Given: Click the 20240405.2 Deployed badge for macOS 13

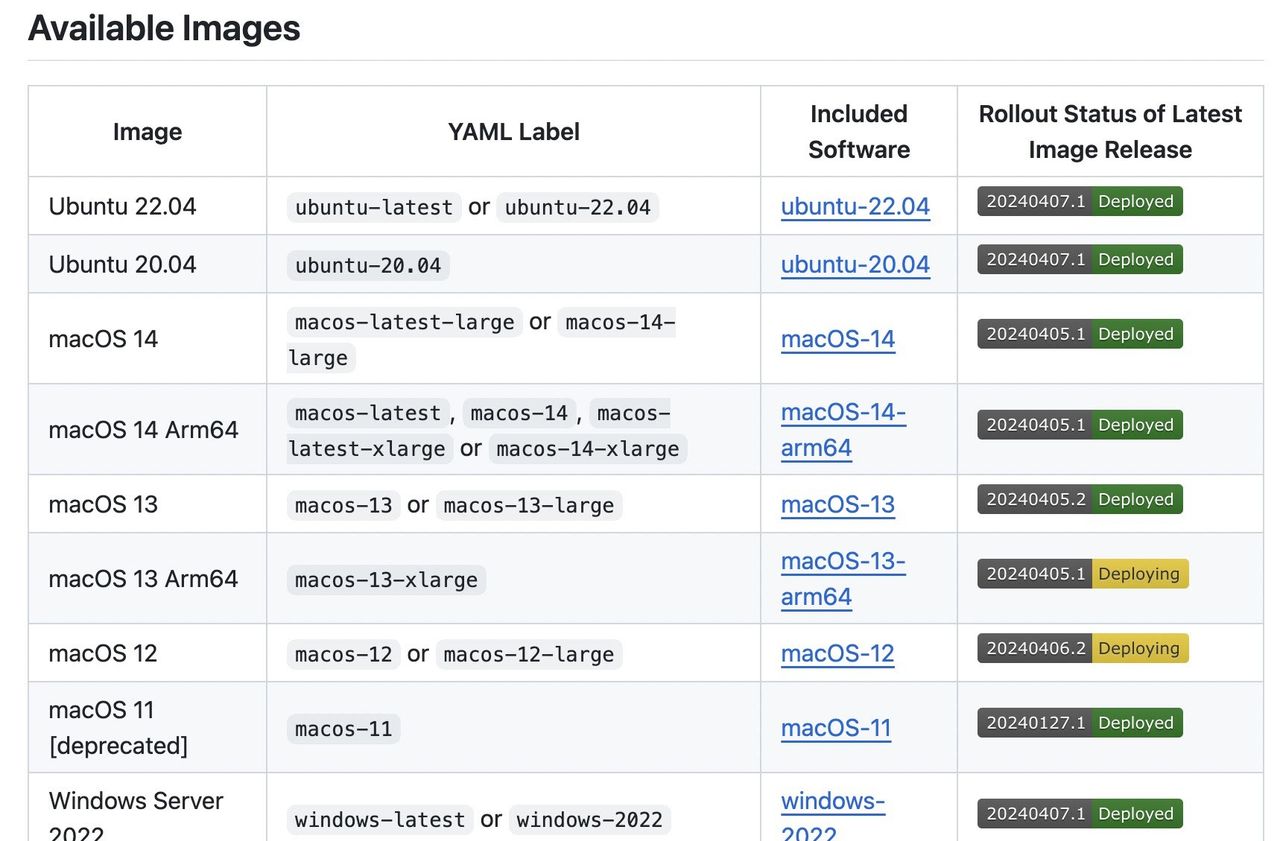Looking at the screenshot, I should [x=1080, y=499].
